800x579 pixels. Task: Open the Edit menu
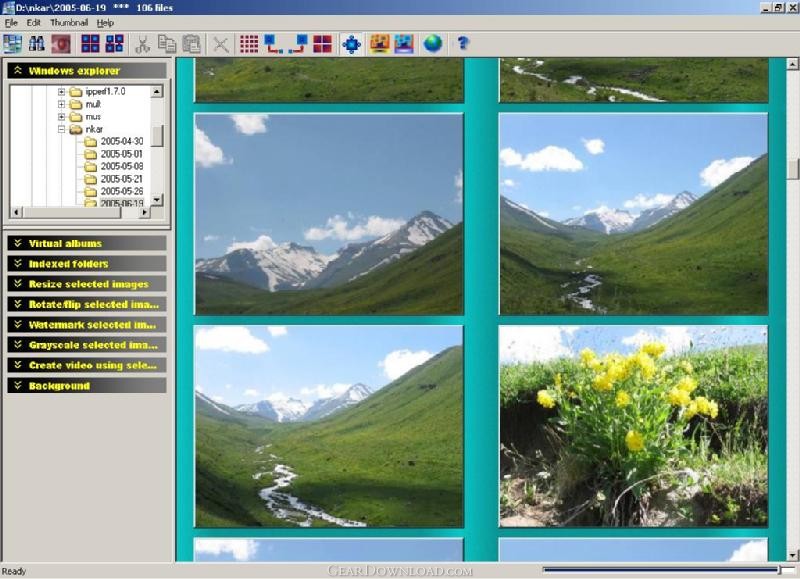point(34,22)
